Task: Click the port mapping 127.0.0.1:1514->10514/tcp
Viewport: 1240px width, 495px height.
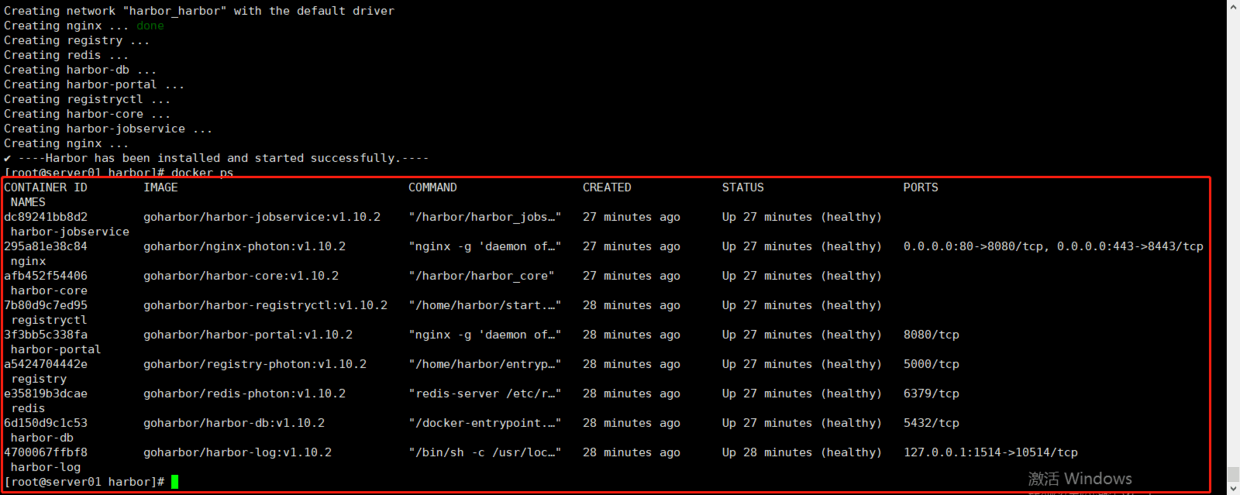Action: (x=991, y=453)
